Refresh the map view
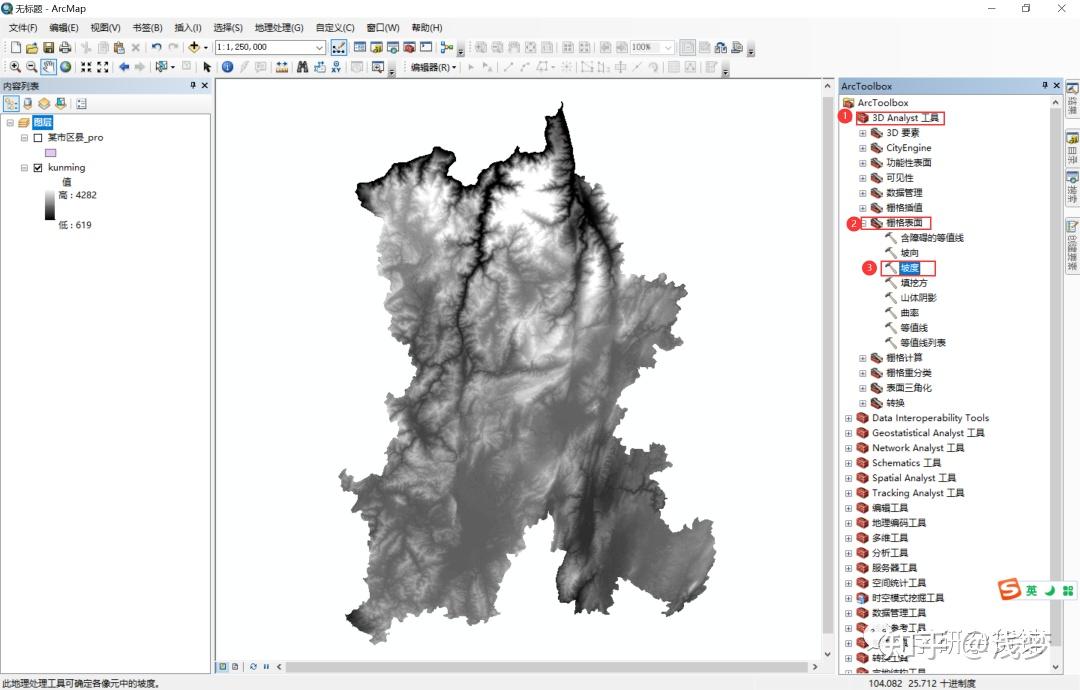 click(253, 667)
